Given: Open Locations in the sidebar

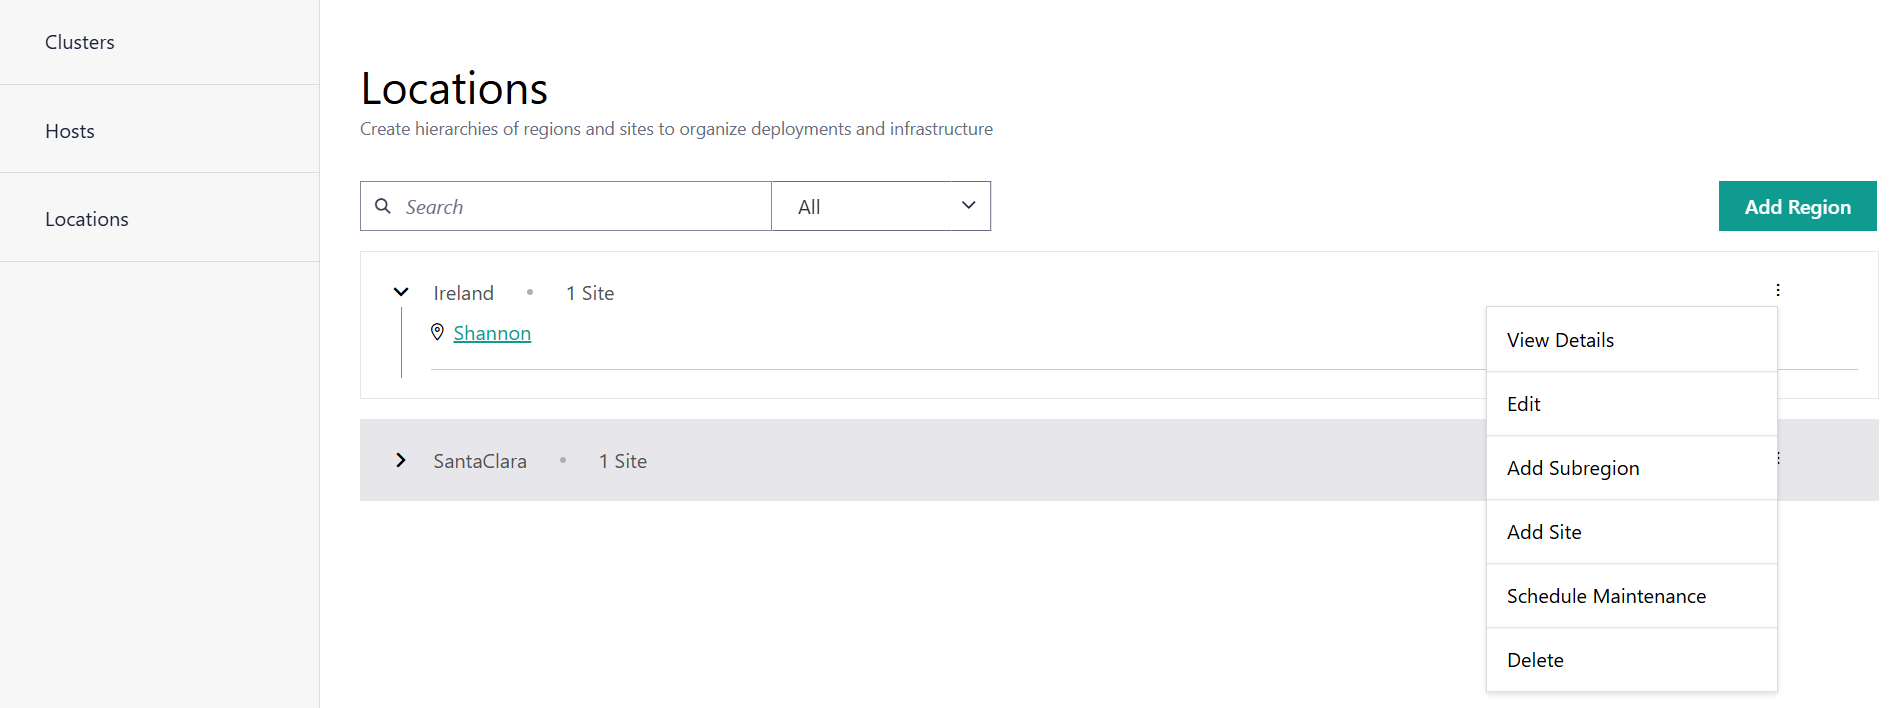Looking at the screenshot, I should pyautogui.click(x=87, y=219).
